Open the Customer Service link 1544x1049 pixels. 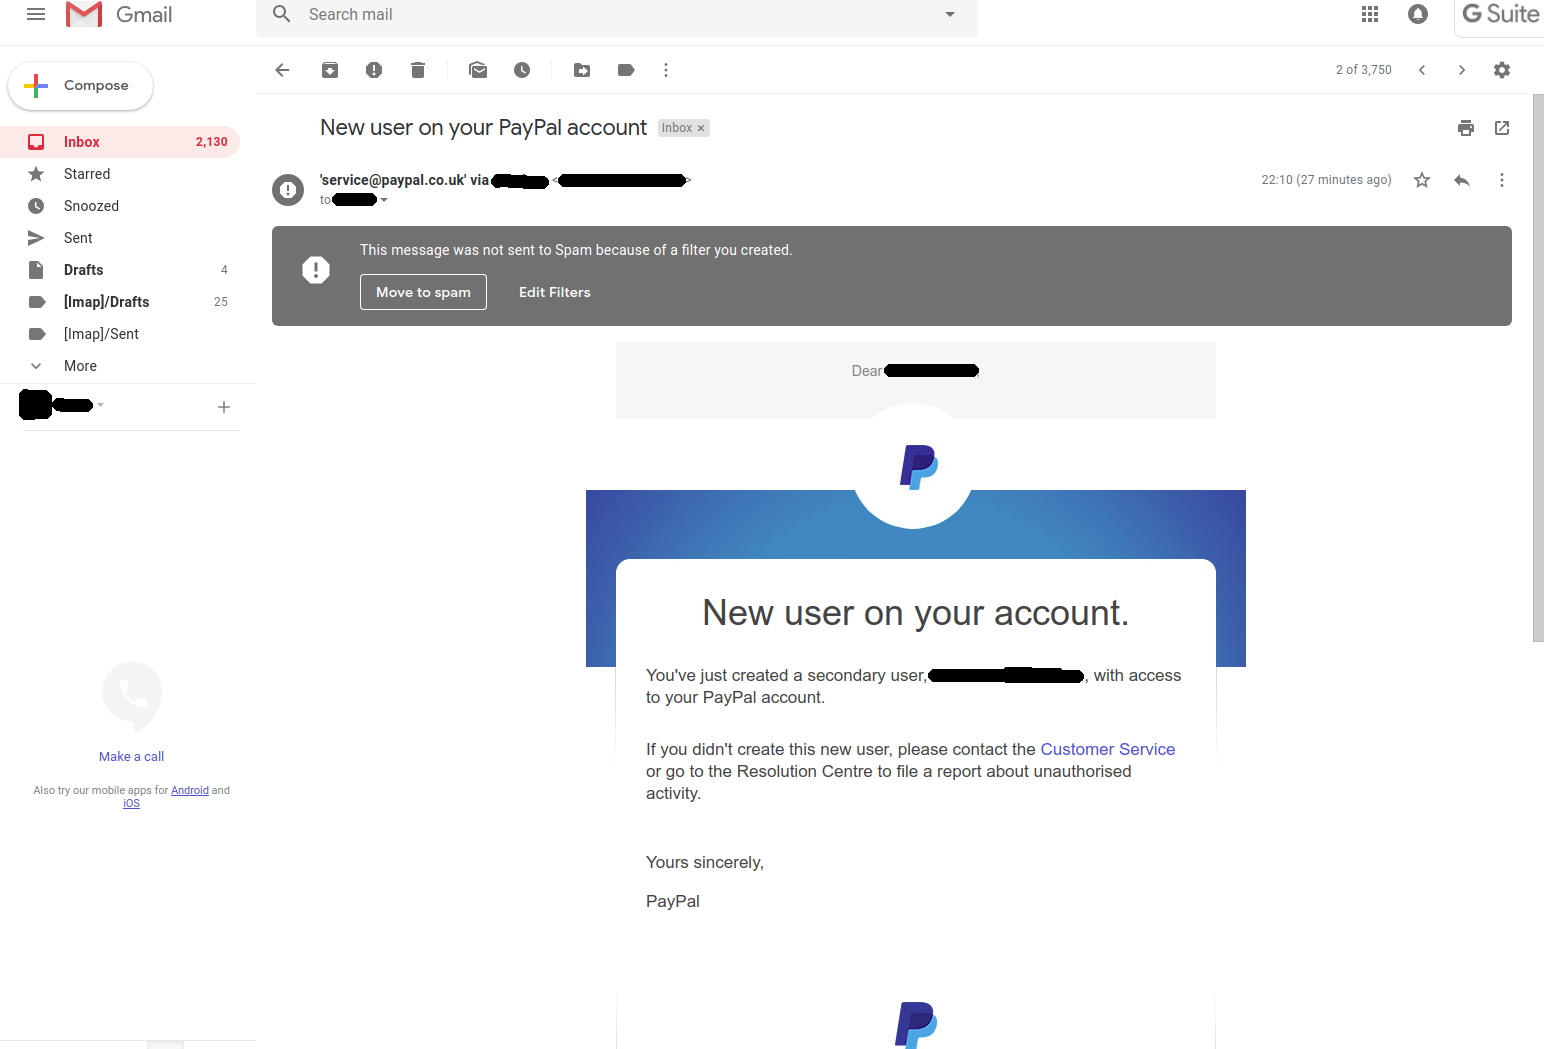click(1108, 749)
